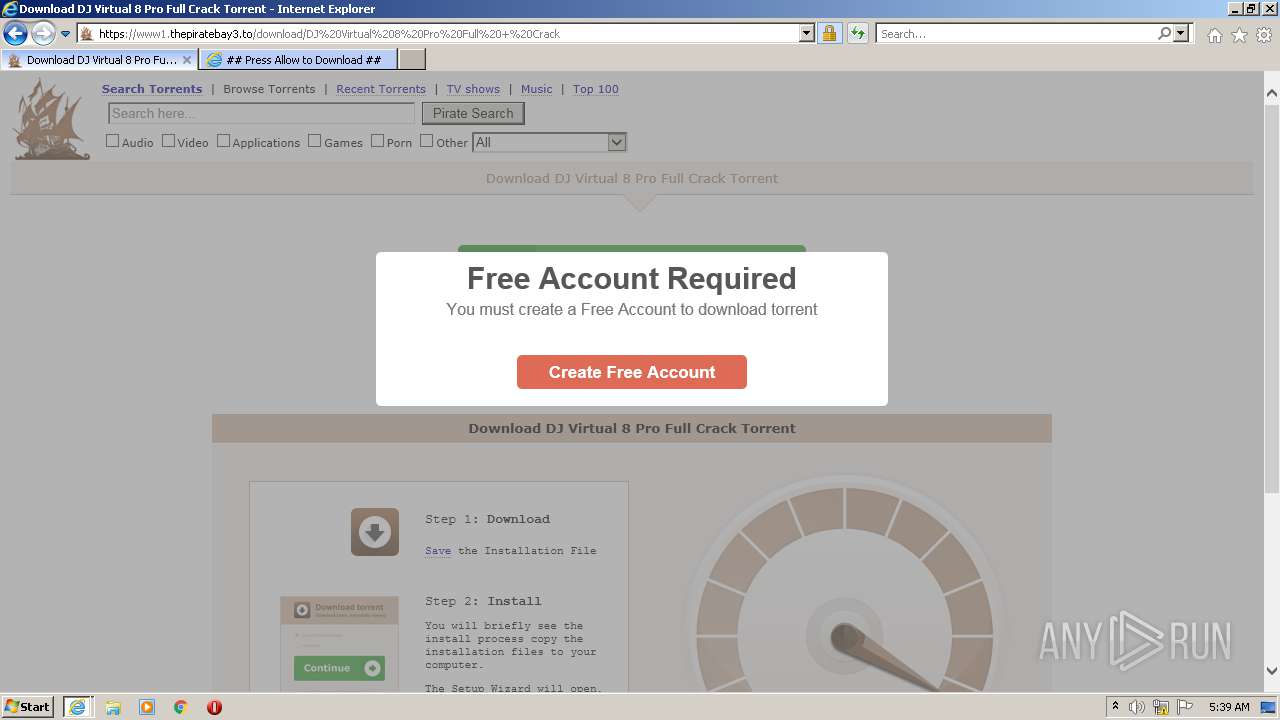Viewport: 1280px width, 720px height.
Task: Click page scrollbar down arrow
Action: click(x=1272, y=671)
